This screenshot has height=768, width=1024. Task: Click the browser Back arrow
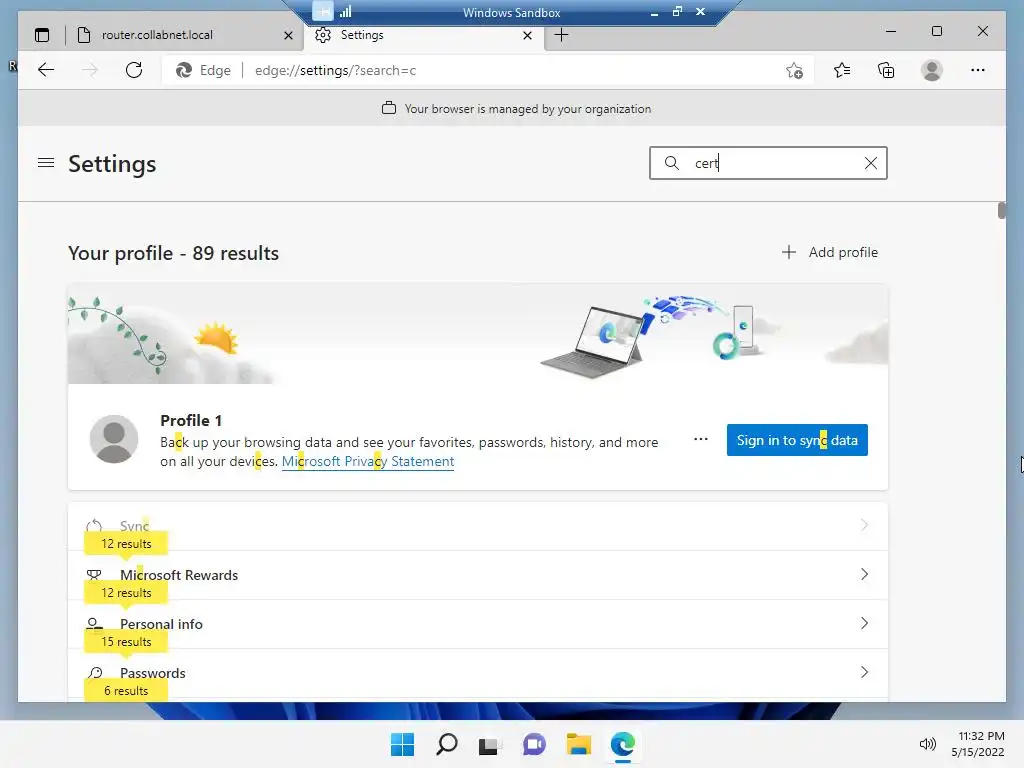pyautogui.click(x=46, y=70)
